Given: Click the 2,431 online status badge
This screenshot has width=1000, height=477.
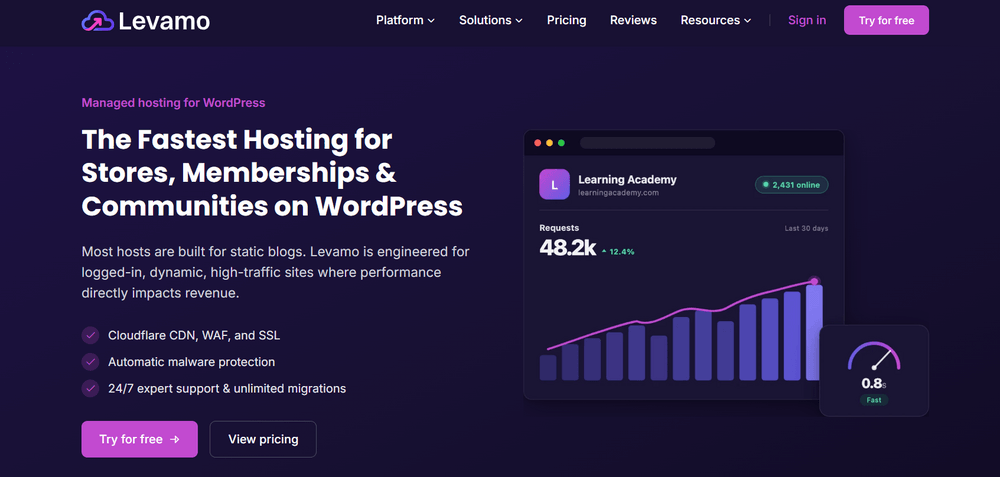Looking at the screenshot, I should (791, 185).
